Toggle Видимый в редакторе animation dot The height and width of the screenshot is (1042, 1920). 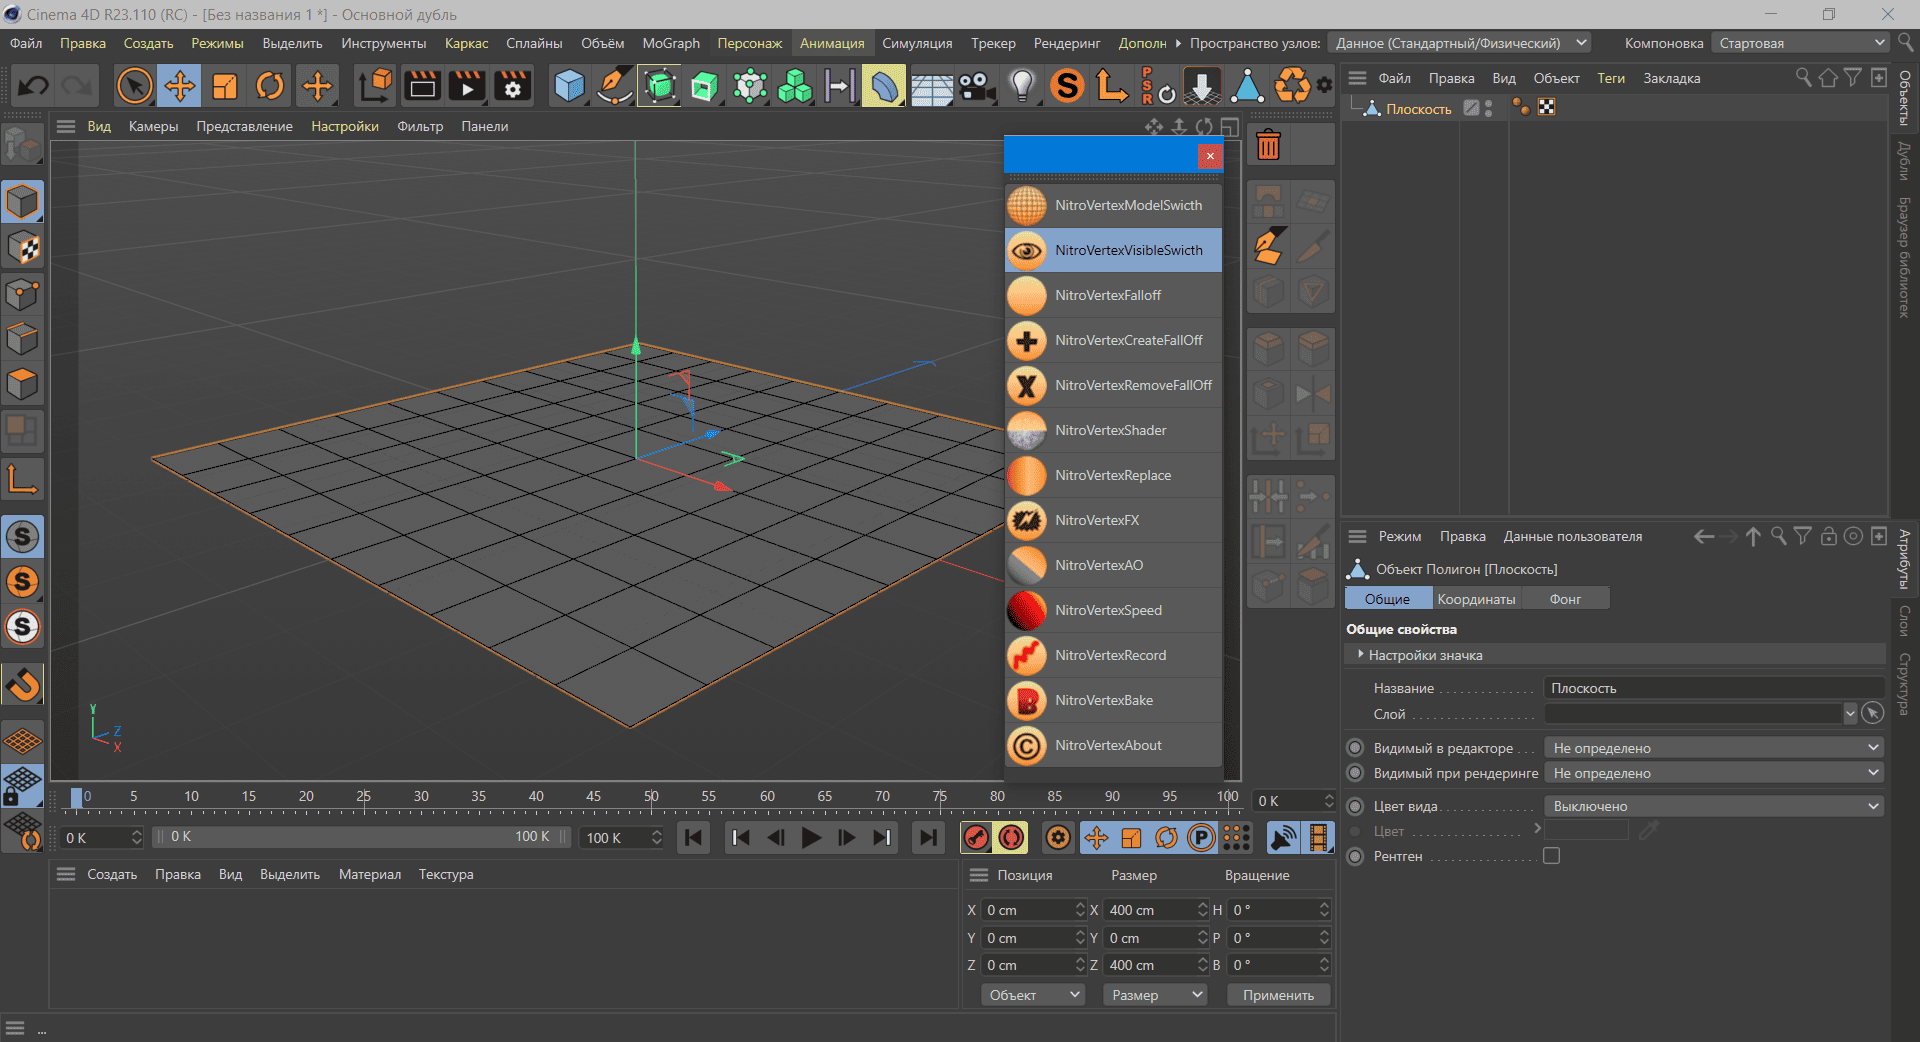(1355, 748)
